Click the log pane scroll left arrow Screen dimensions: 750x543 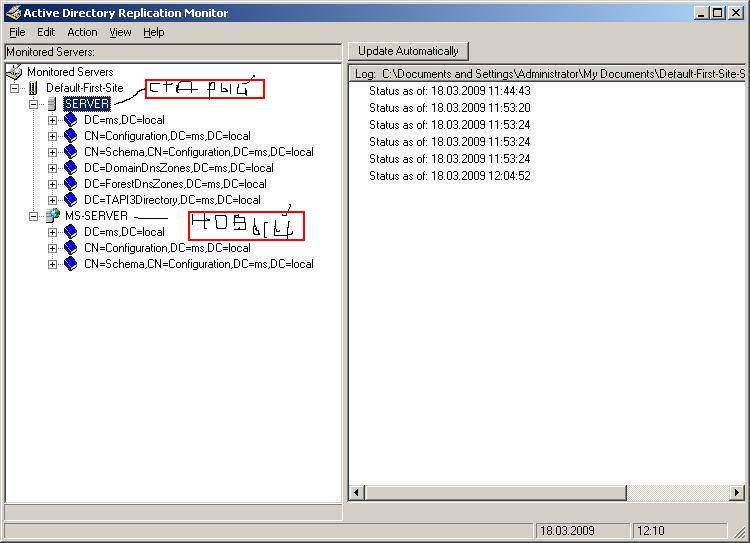[x=356, y=492]
